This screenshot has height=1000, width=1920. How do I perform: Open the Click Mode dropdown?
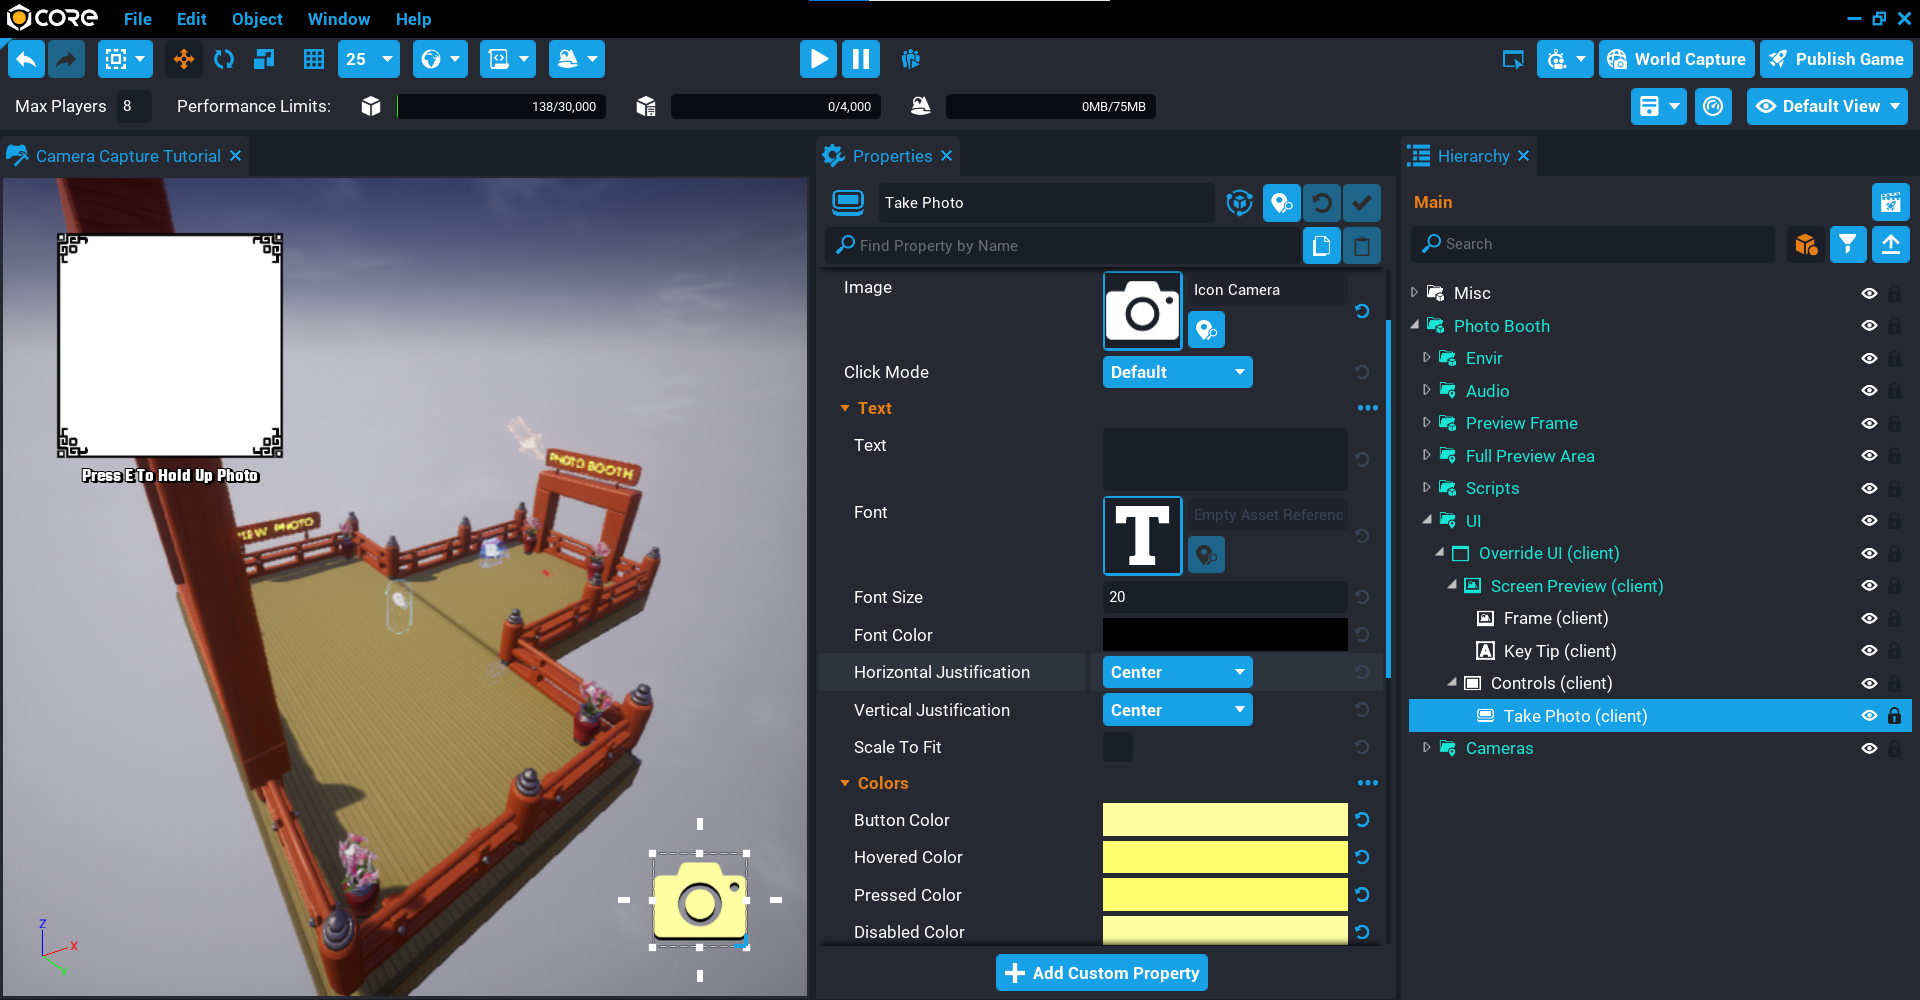coord(1177,372)
